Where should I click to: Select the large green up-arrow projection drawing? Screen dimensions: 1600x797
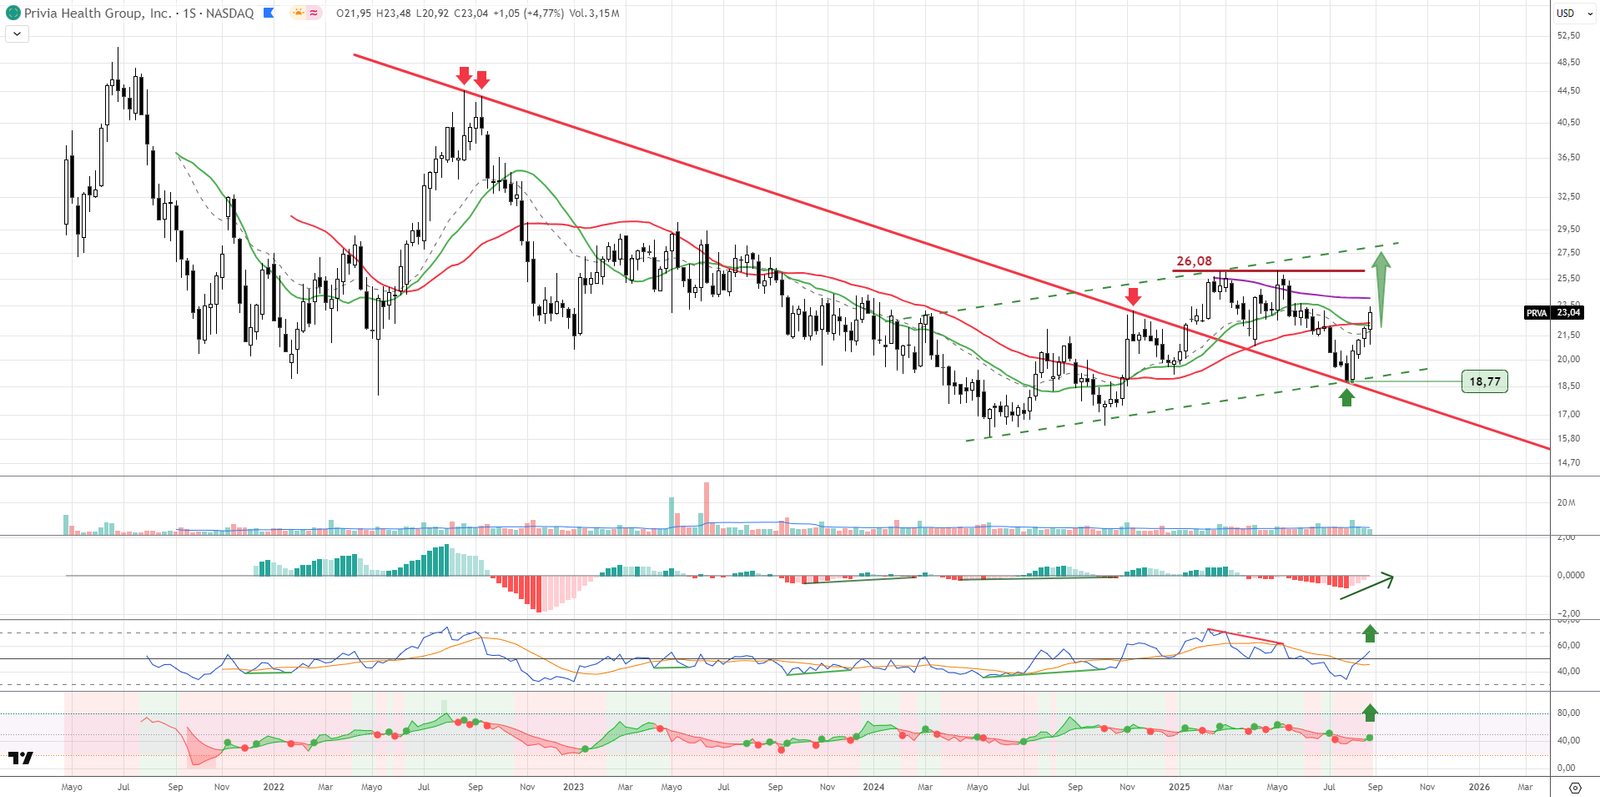click(1381, 288)
